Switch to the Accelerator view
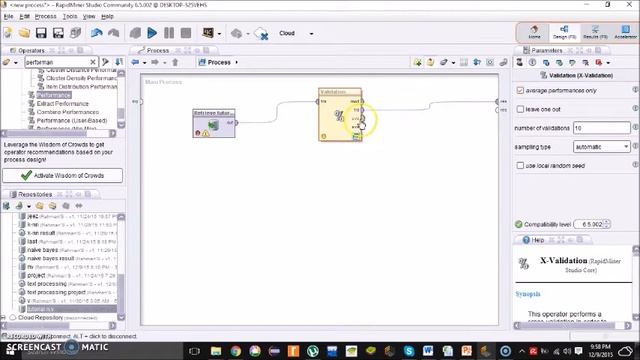 click(625, 32)
